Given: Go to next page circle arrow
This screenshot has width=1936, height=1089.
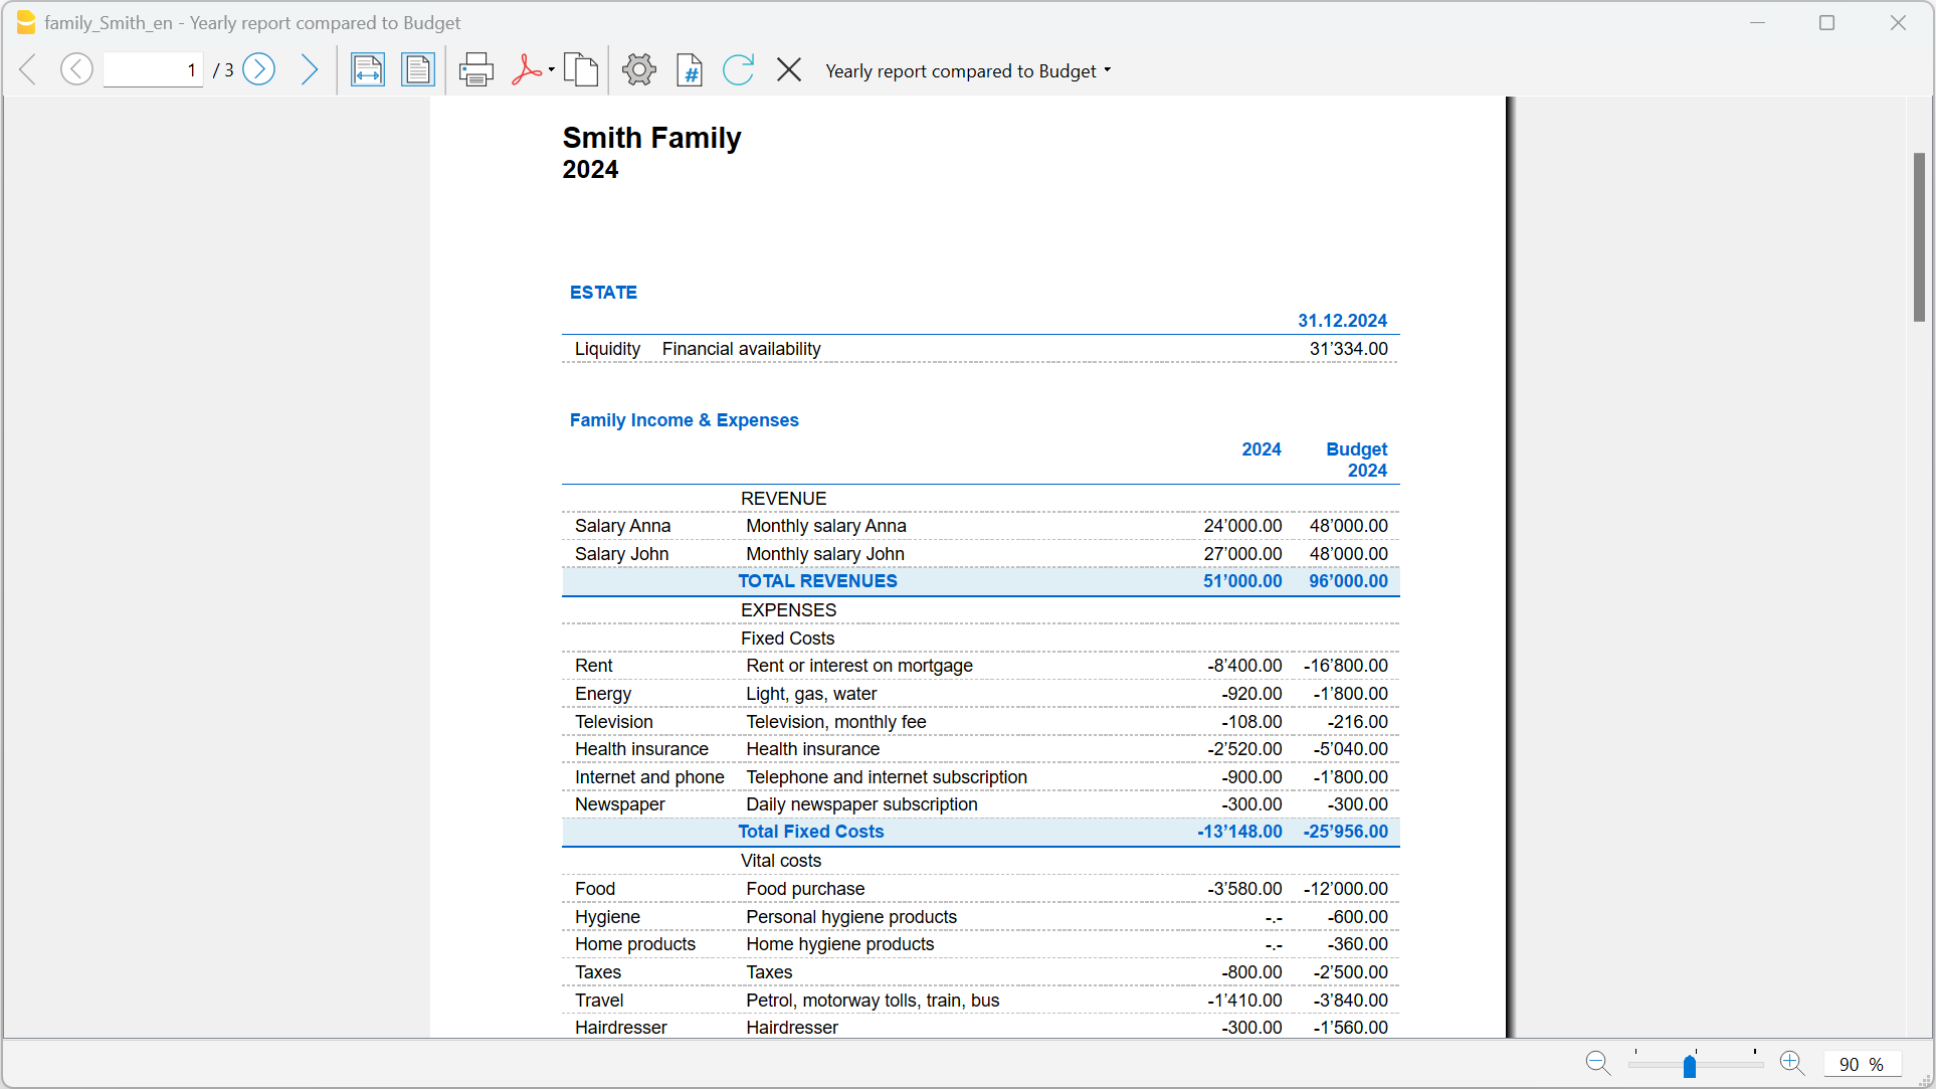Looking at the screenshot, I should click(x=259, y=70).
